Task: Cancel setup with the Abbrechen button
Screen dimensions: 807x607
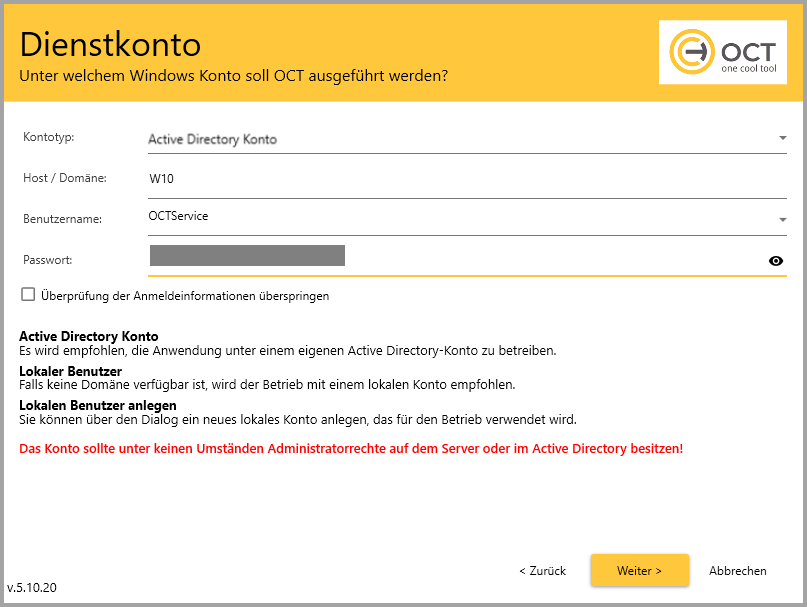Action: (x=737, y=570)
